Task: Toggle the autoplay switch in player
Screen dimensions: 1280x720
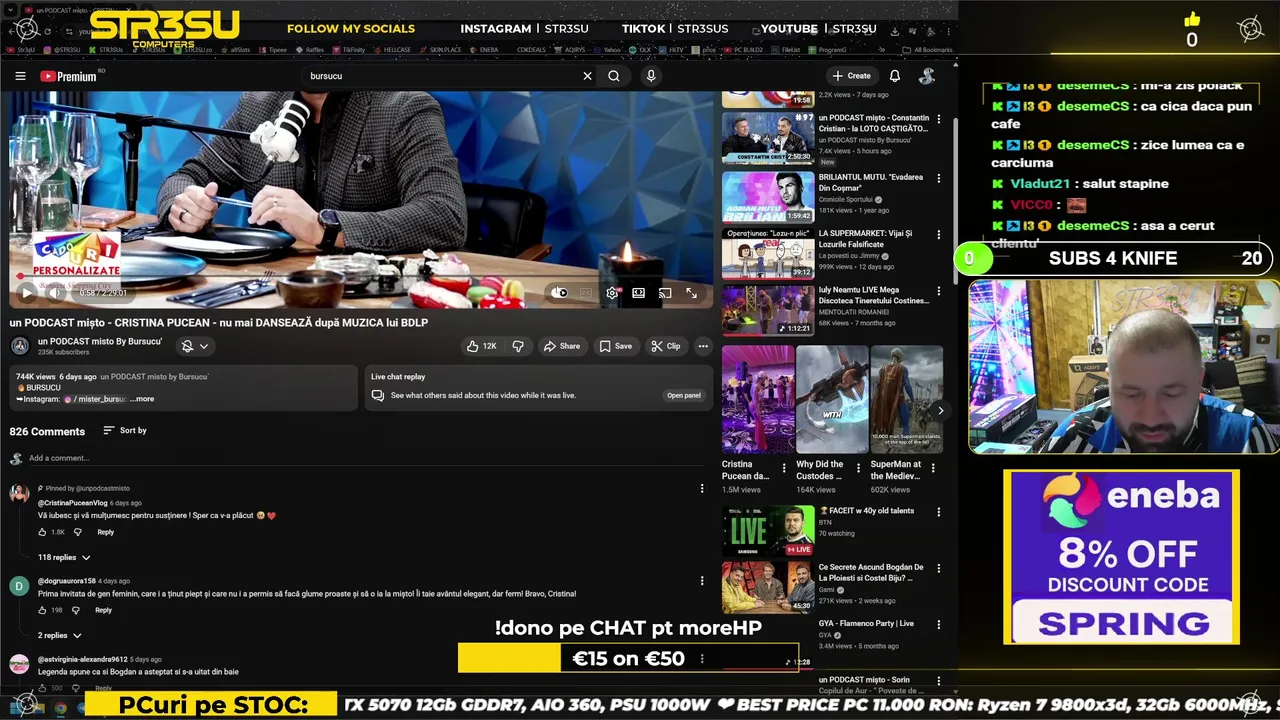Action: point(560,293)
